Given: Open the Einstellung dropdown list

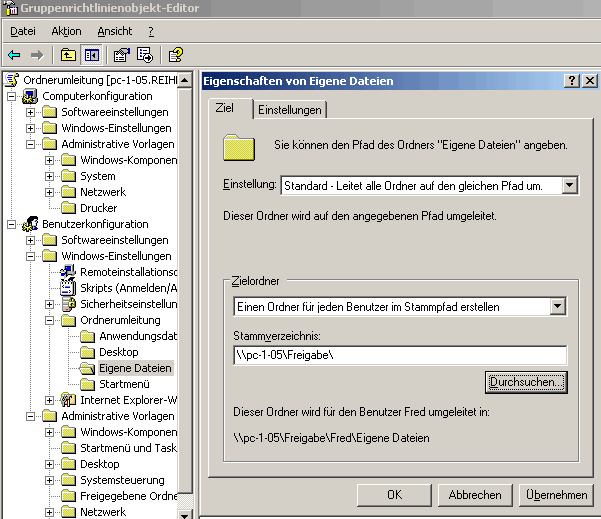Looking at the screenshot, I should click(570, 186).
